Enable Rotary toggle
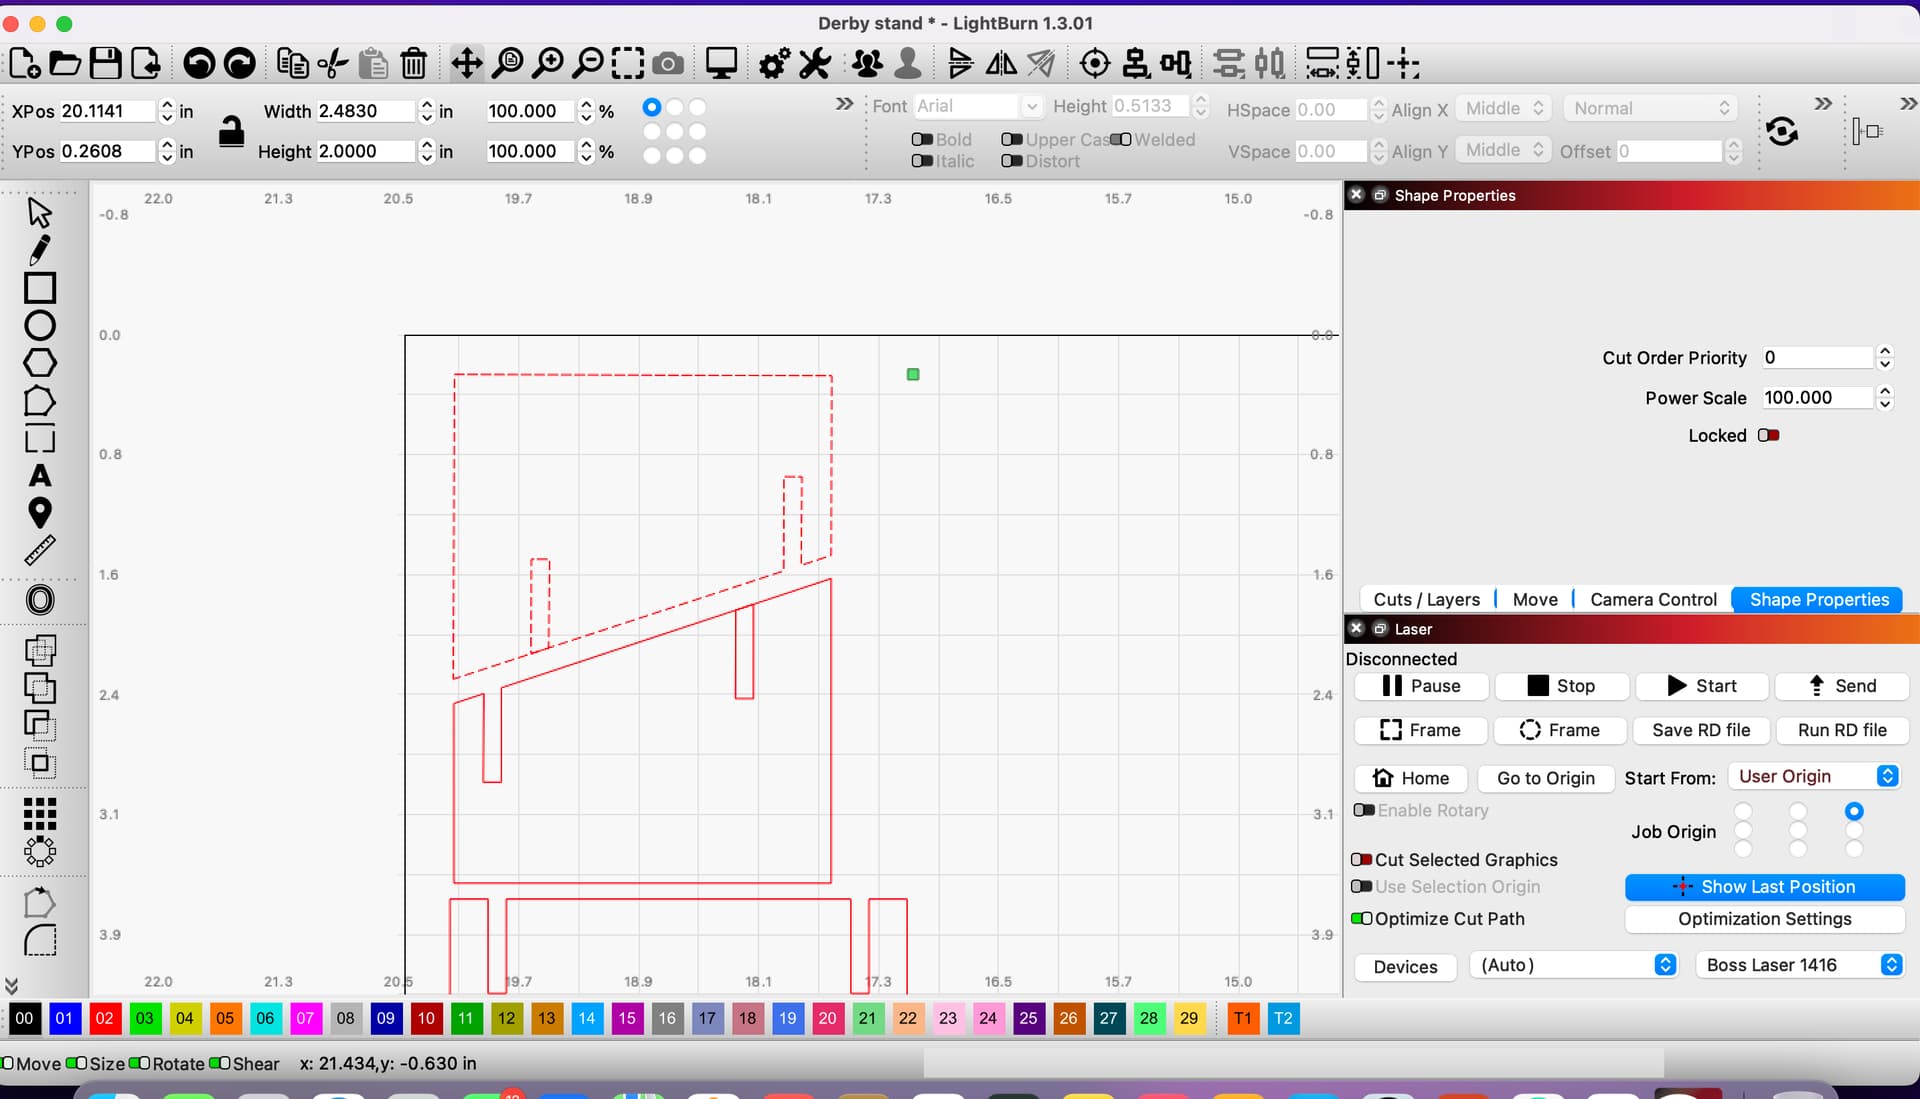1920x1099 pixels. coord(1364,810)
